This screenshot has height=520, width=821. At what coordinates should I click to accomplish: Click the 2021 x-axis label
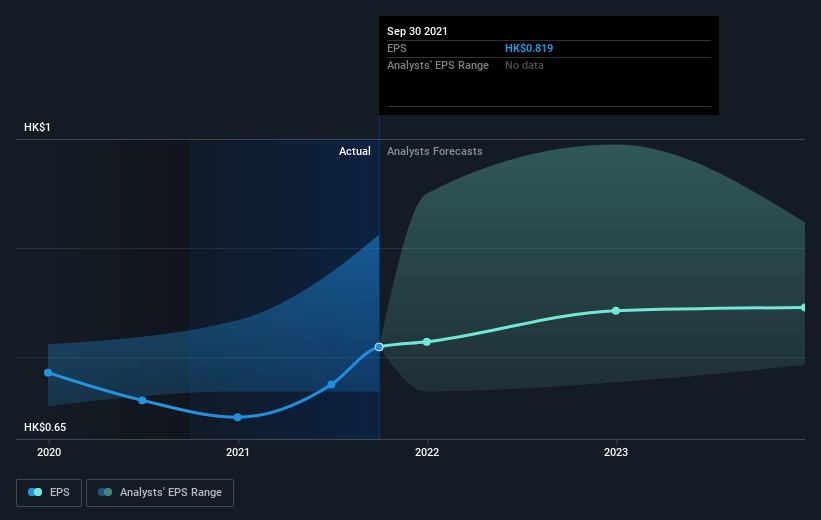(238, 452)
